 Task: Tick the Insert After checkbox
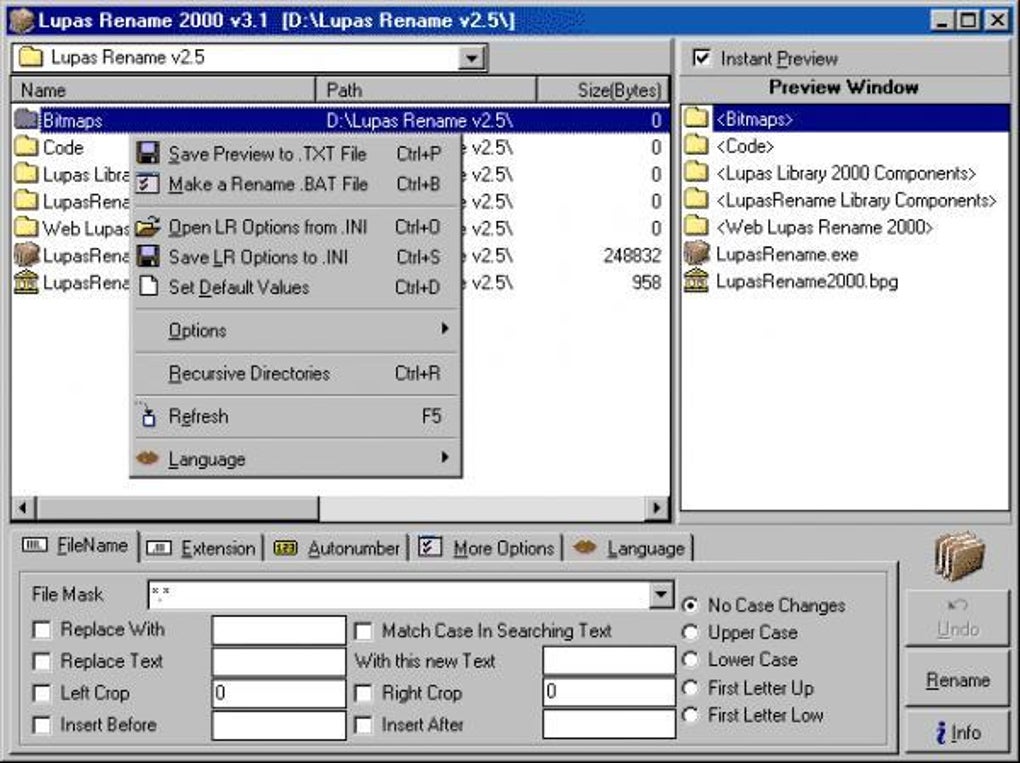(363, 725)
